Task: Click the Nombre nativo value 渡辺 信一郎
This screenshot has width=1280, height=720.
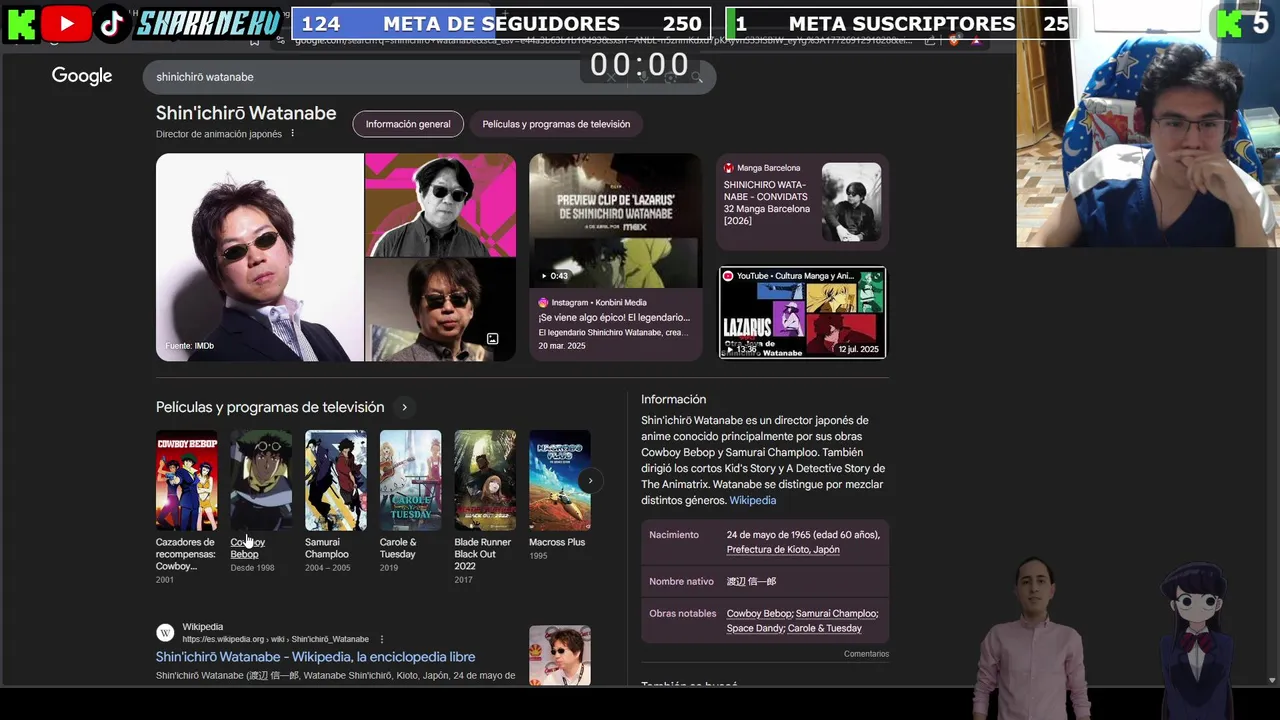Action: [751, 581]
